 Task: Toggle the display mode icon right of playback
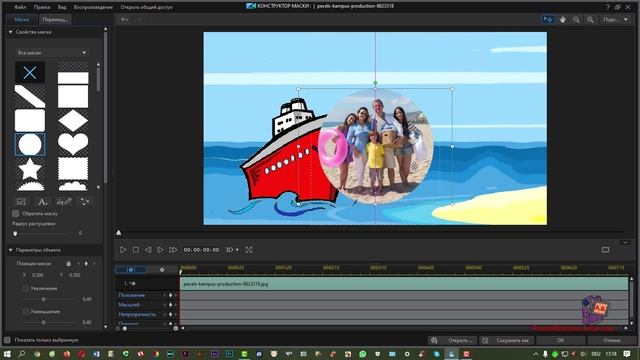click(x=605, y=250)
